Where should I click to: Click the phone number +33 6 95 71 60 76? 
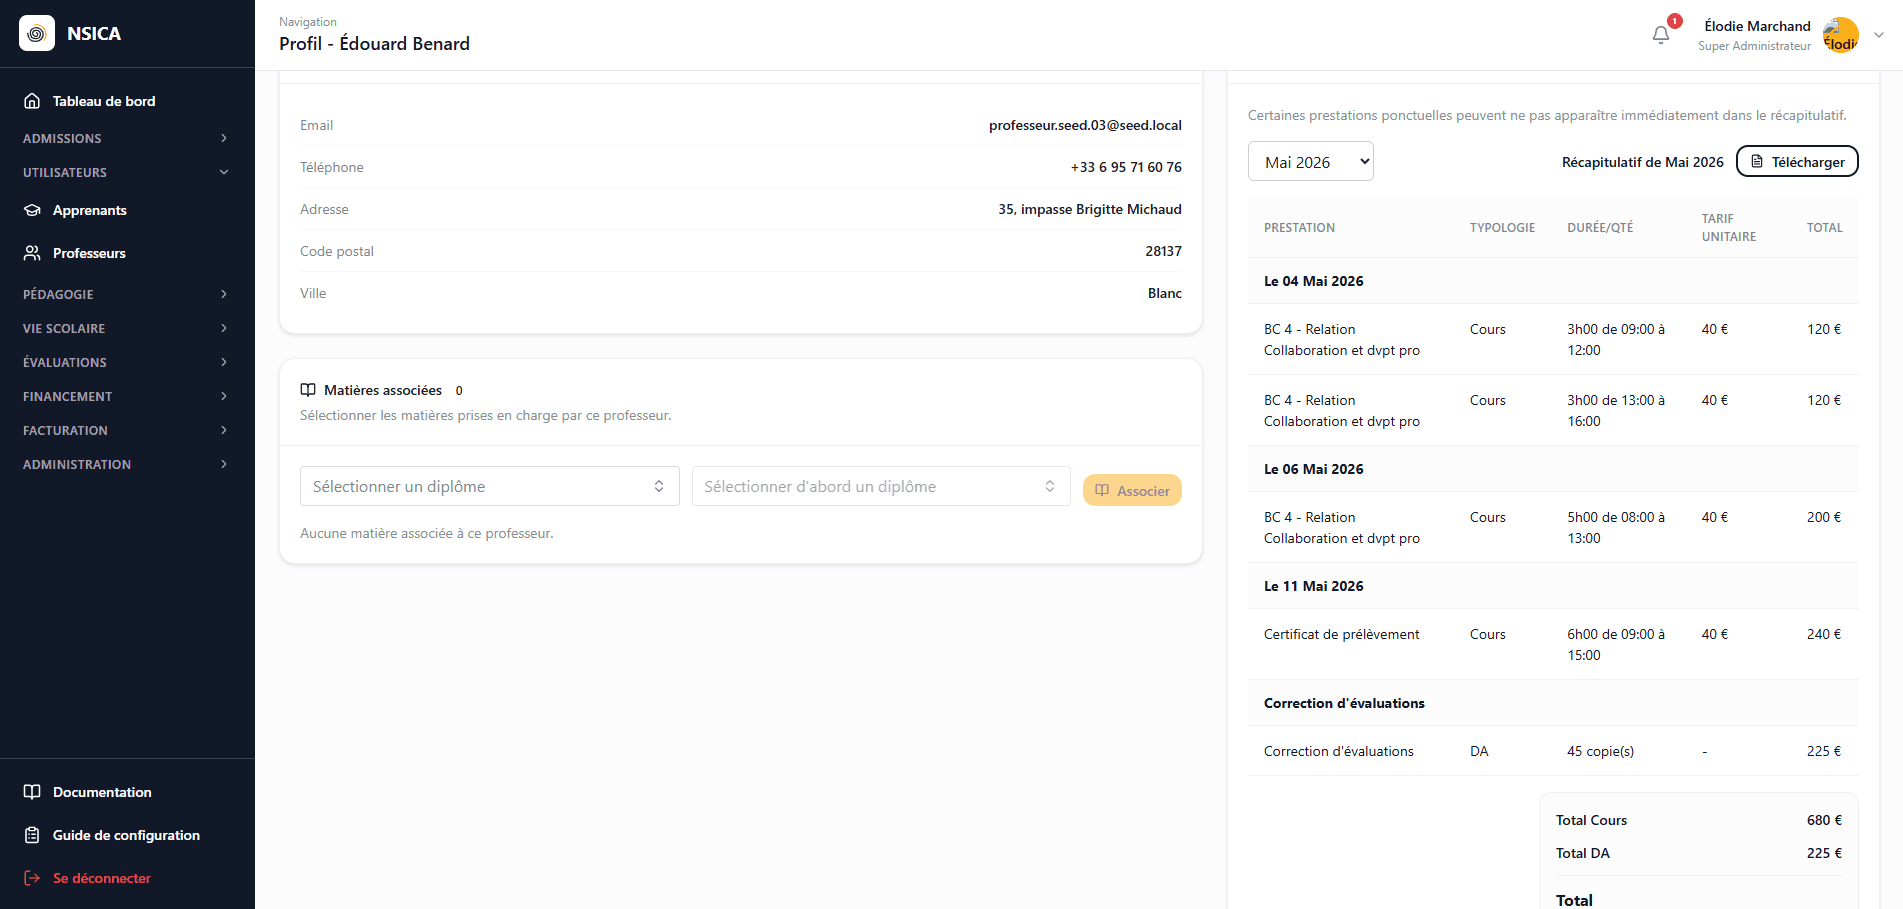tap(1126, 167)
